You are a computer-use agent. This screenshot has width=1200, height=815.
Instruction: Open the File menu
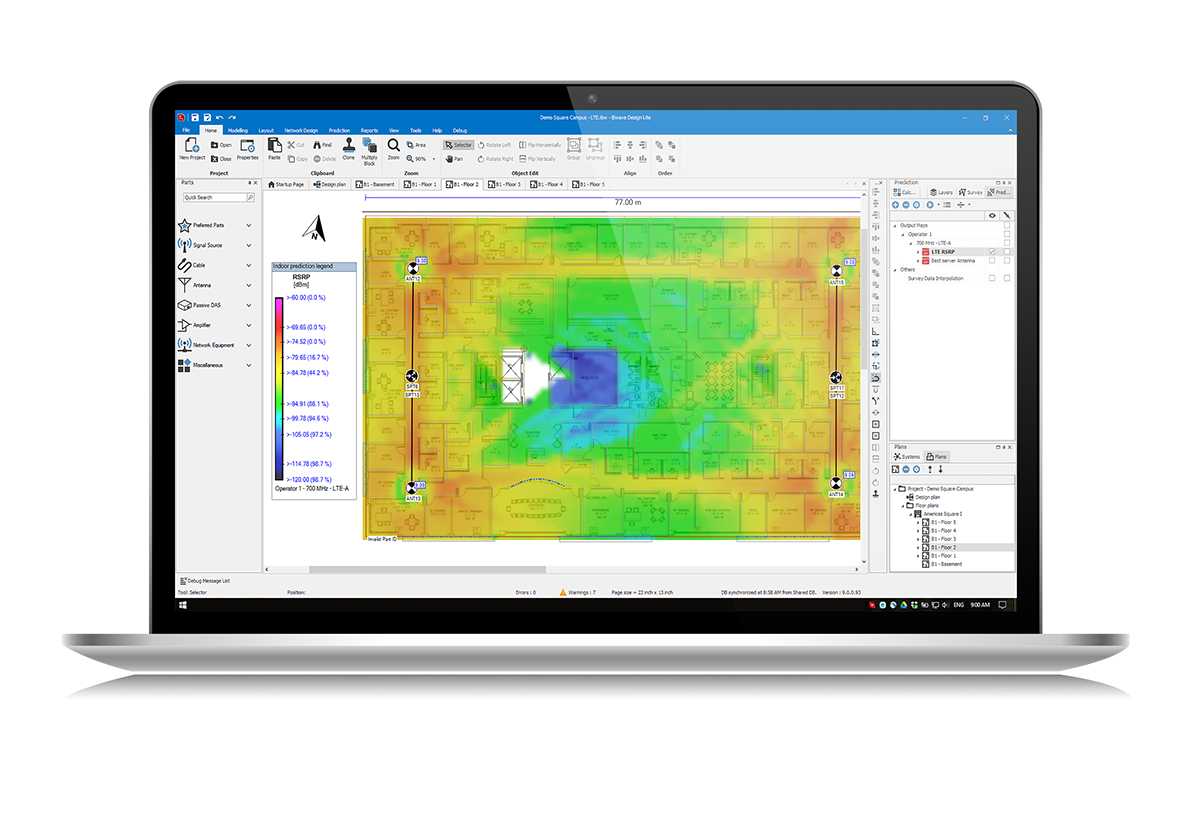(x=186, y=130)
